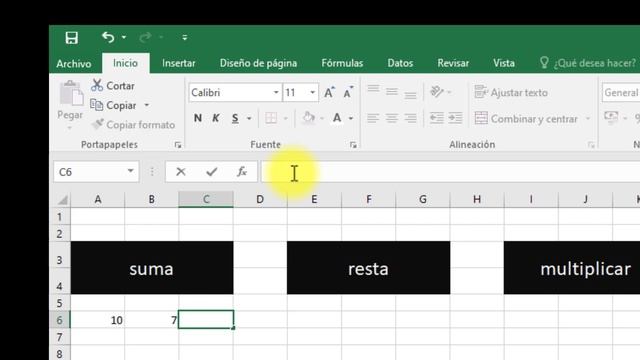640x360 pixels.
Task: Decrease font size with the small A icon
Action: coord(348,93)
